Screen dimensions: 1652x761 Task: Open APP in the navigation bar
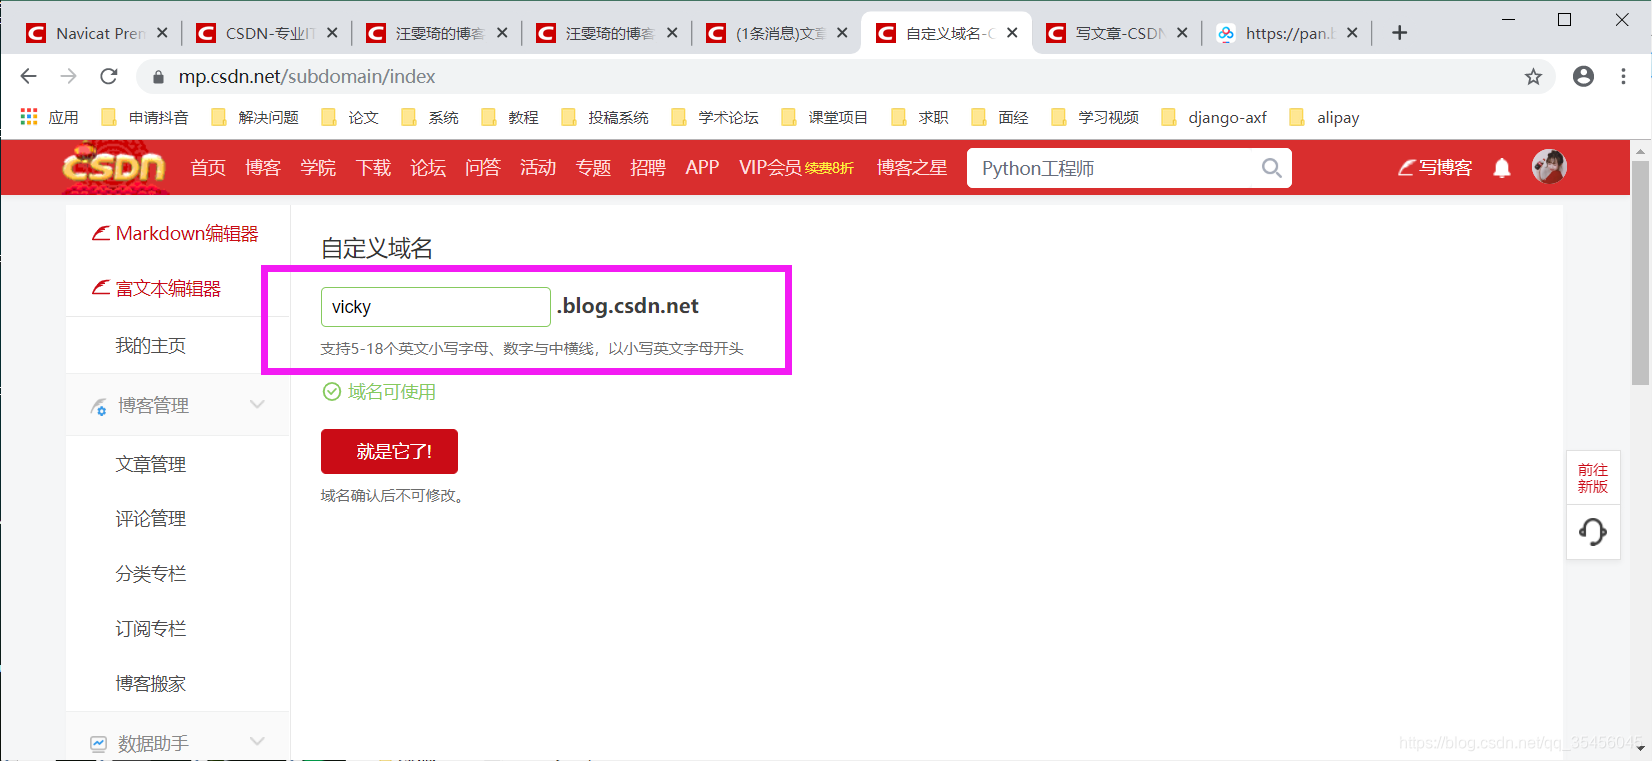click(x=702, y=168)
